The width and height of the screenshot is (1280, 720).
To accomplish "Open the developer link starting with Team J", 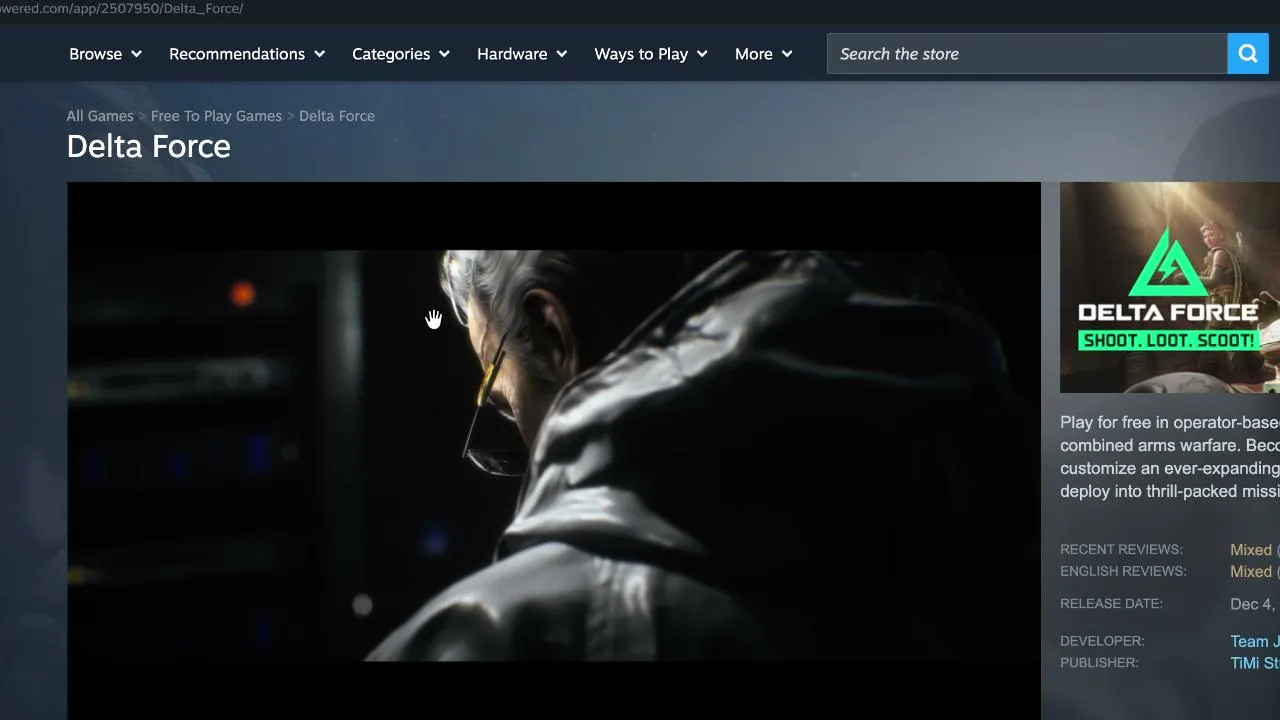I will (1255, 642).
